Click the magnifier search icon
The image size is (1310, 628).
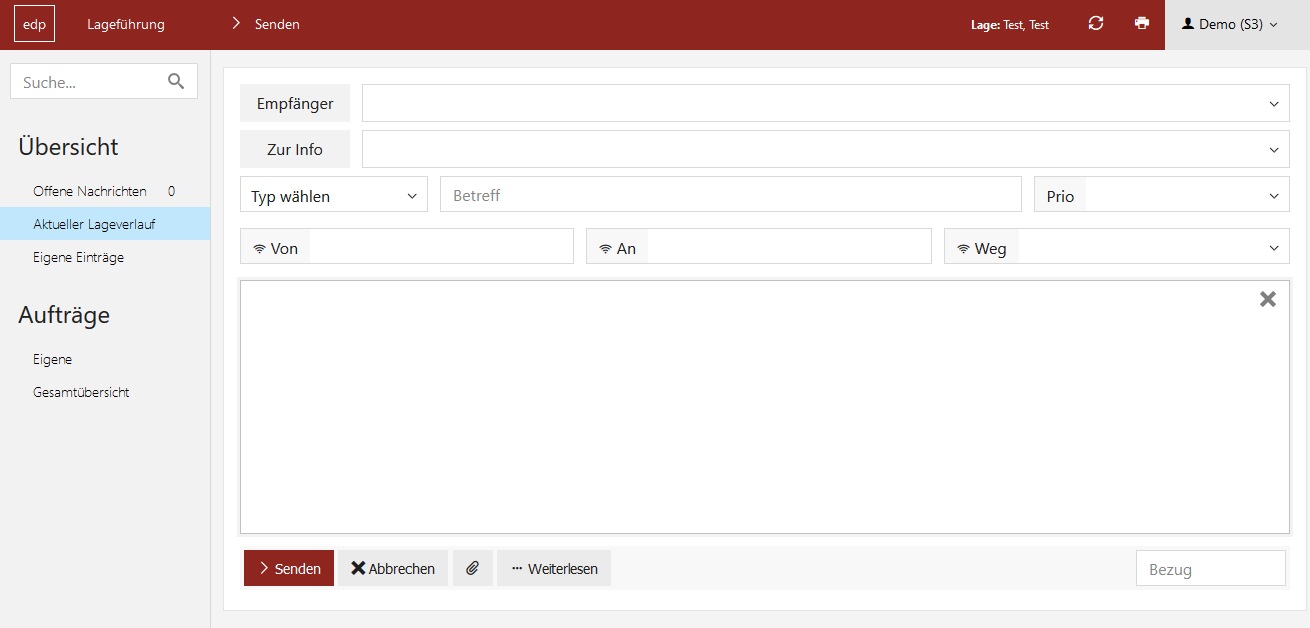[x=177, y=82]
